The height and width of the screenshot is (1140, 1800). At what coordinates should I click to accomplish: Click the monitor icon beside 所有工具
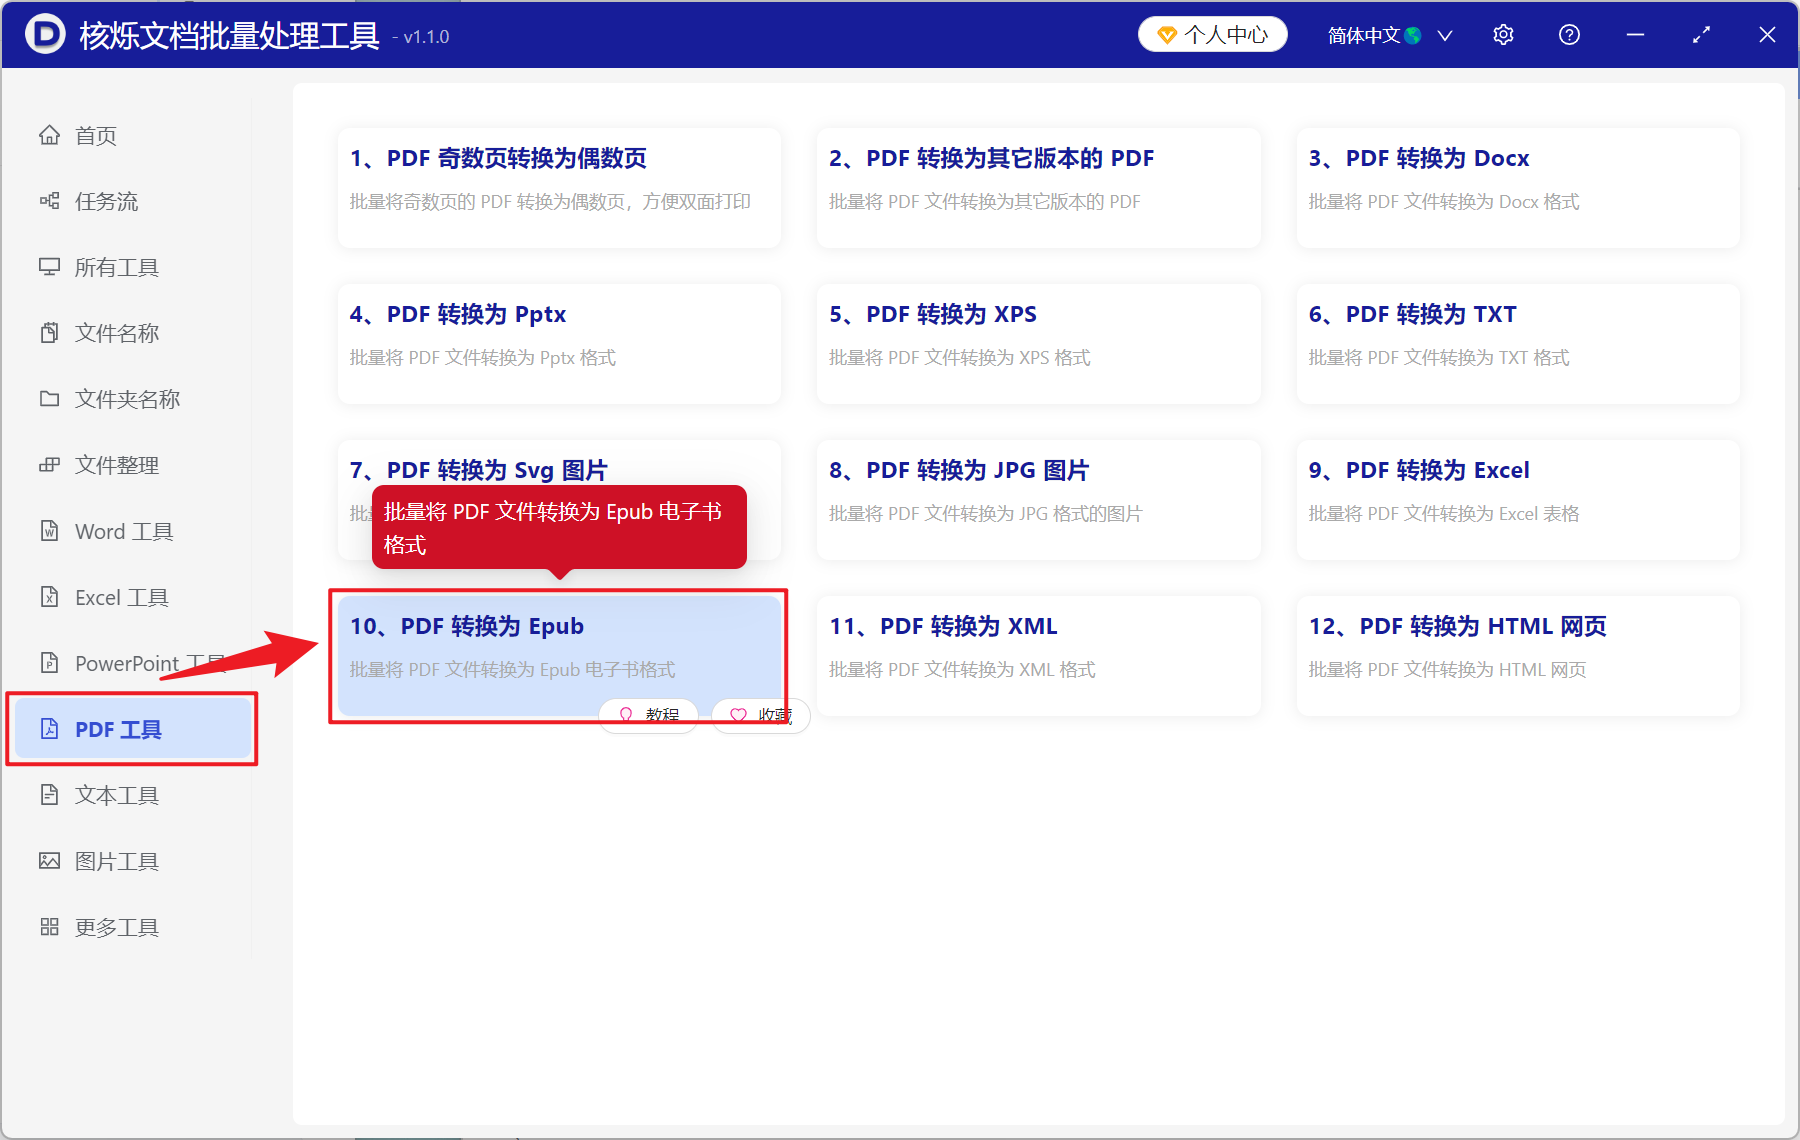tap(49, 267)
